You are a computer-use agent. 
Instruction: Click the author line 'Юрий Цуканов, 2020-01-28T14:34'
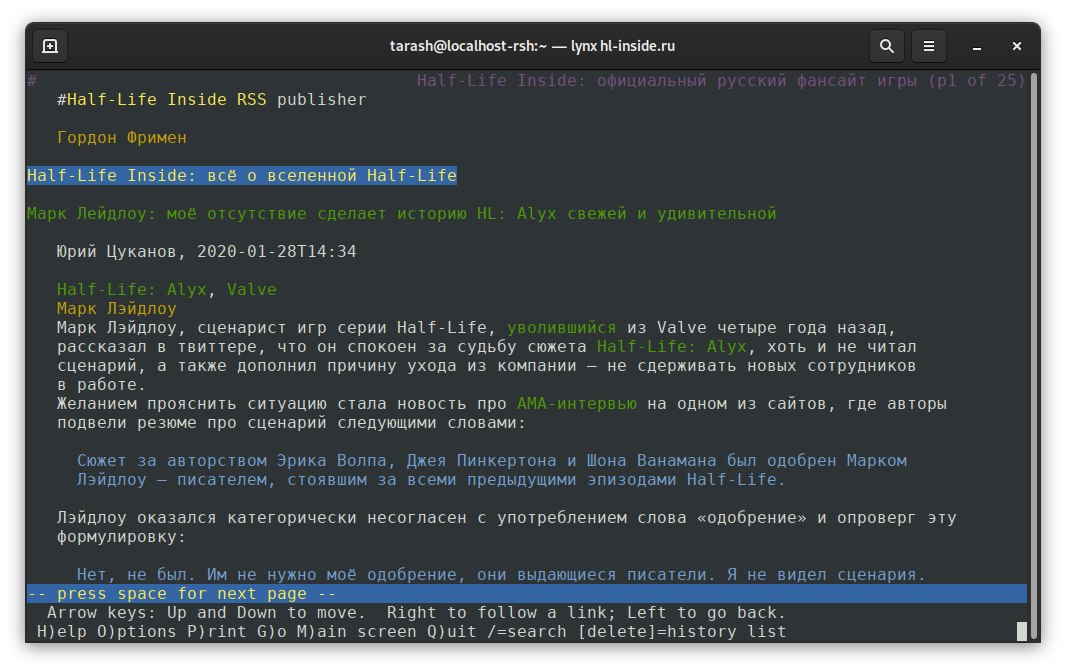206,252
